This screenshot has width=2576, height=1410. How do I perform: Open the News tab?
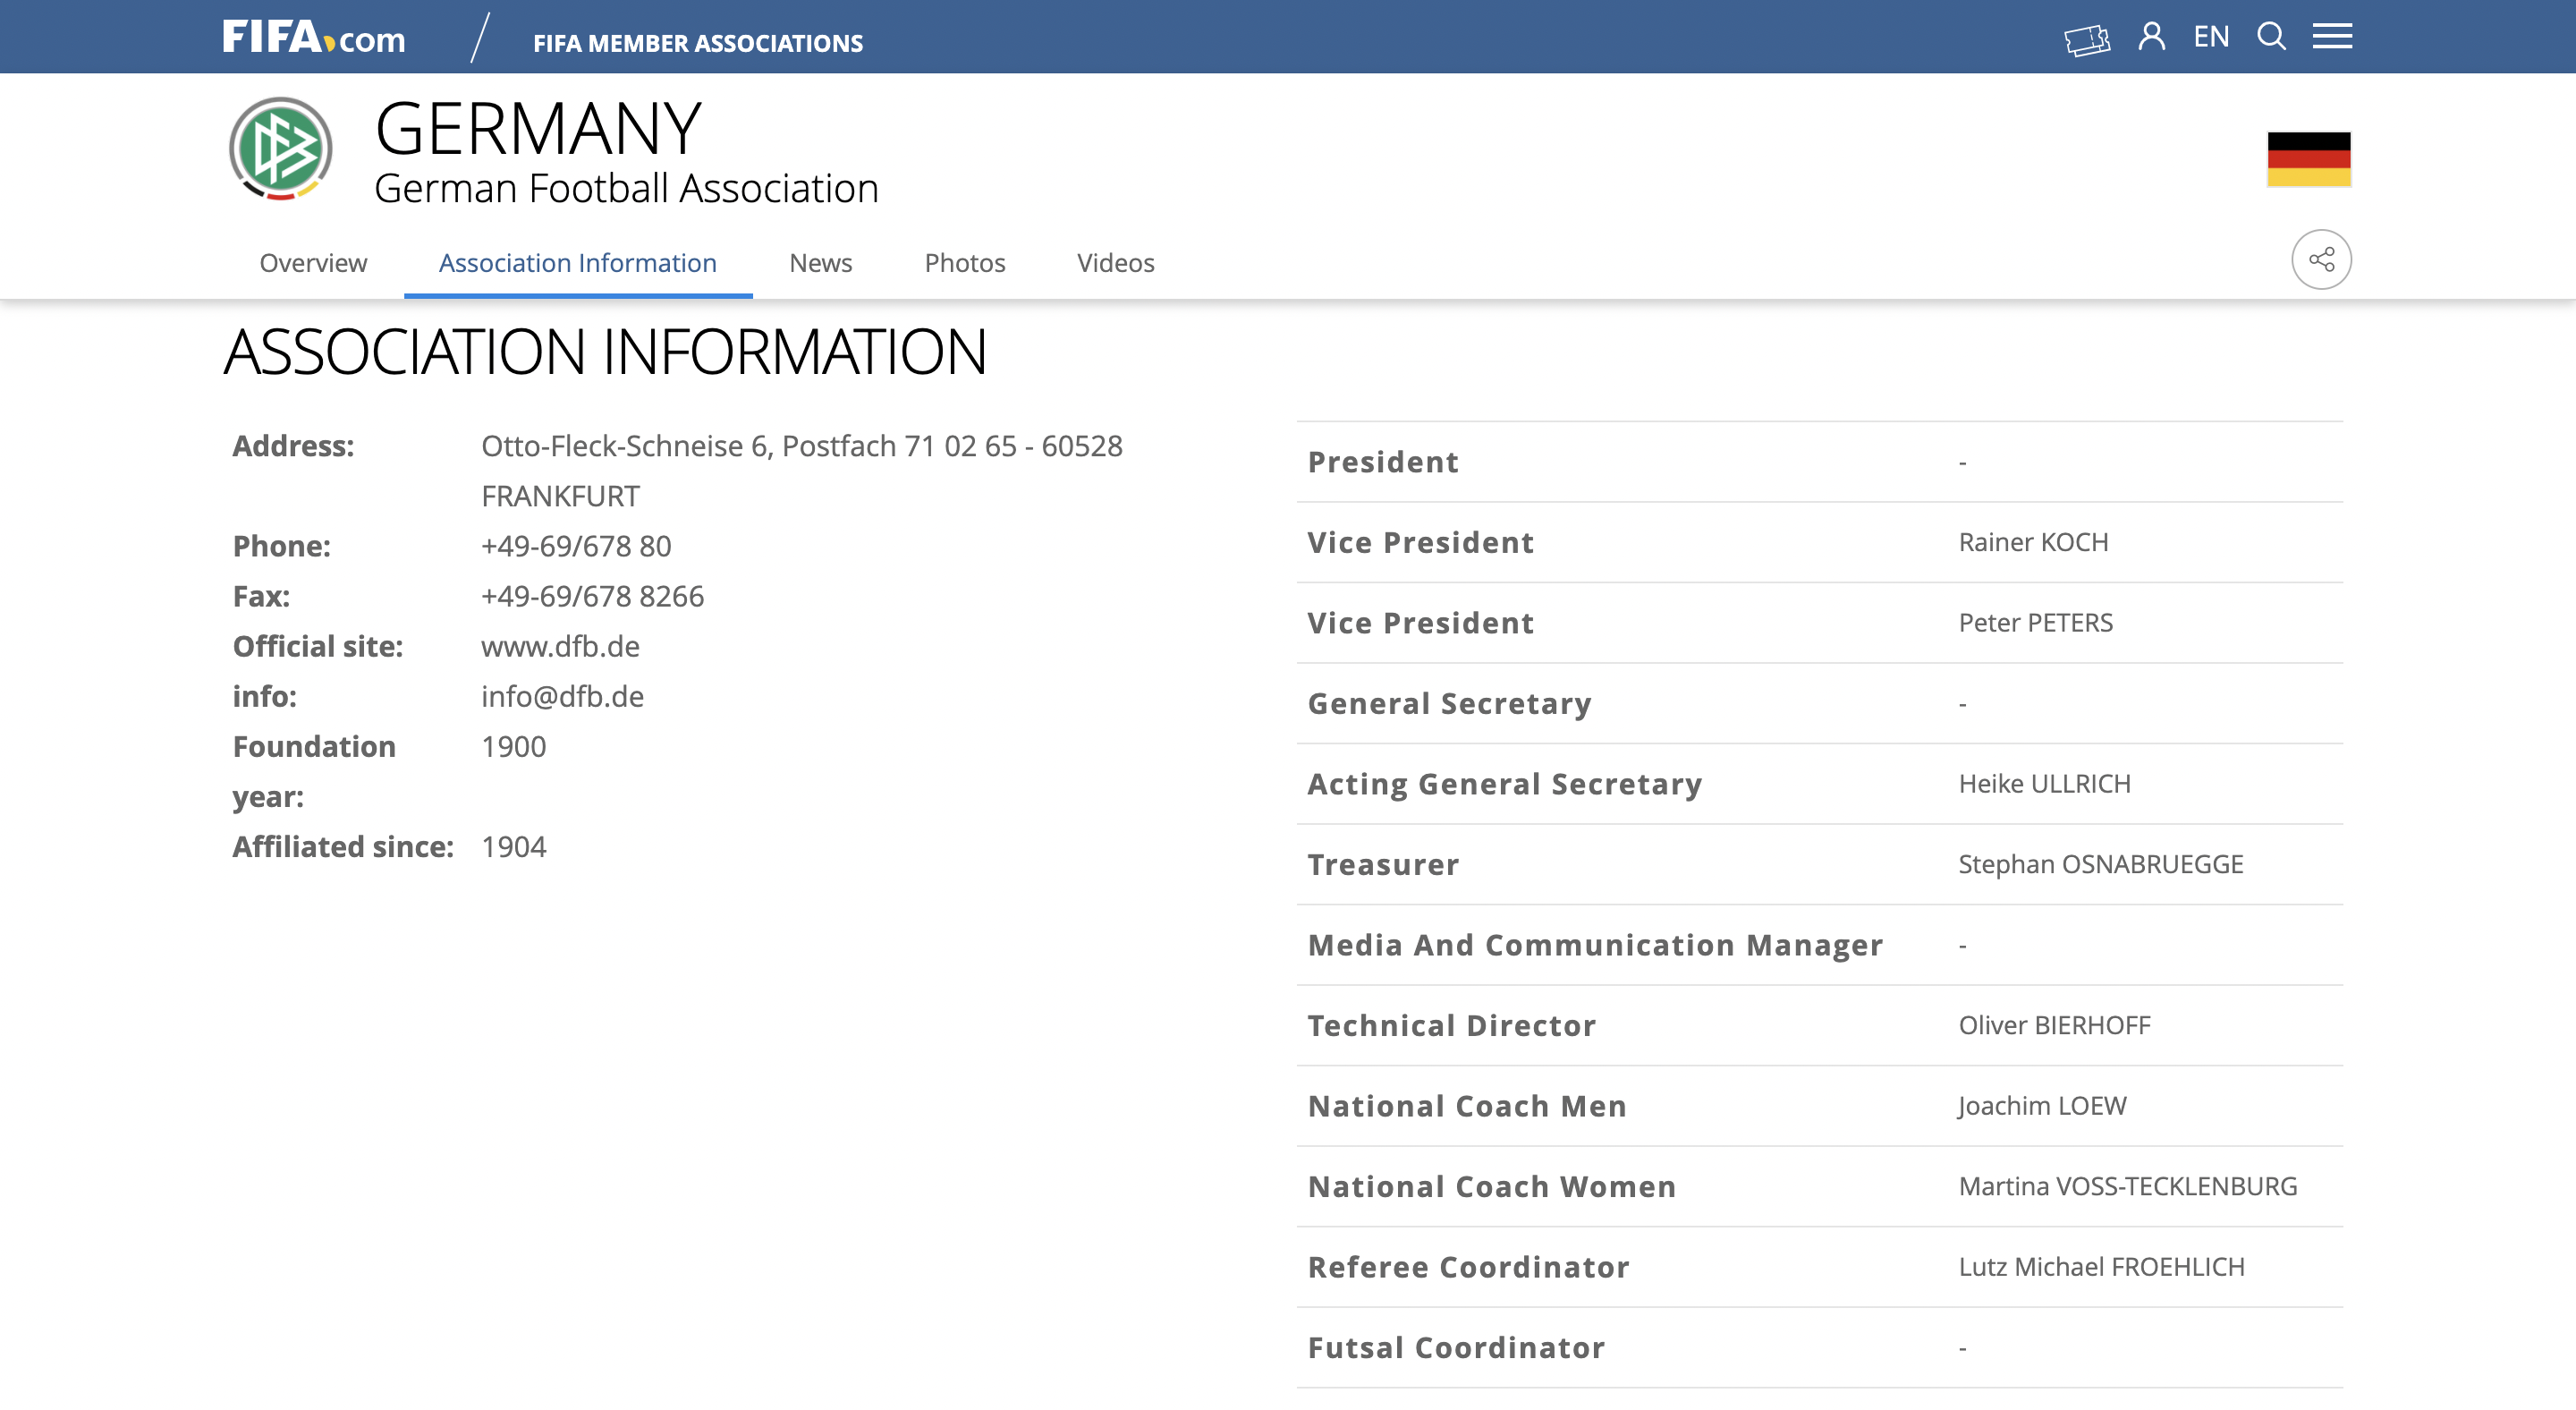820,263
